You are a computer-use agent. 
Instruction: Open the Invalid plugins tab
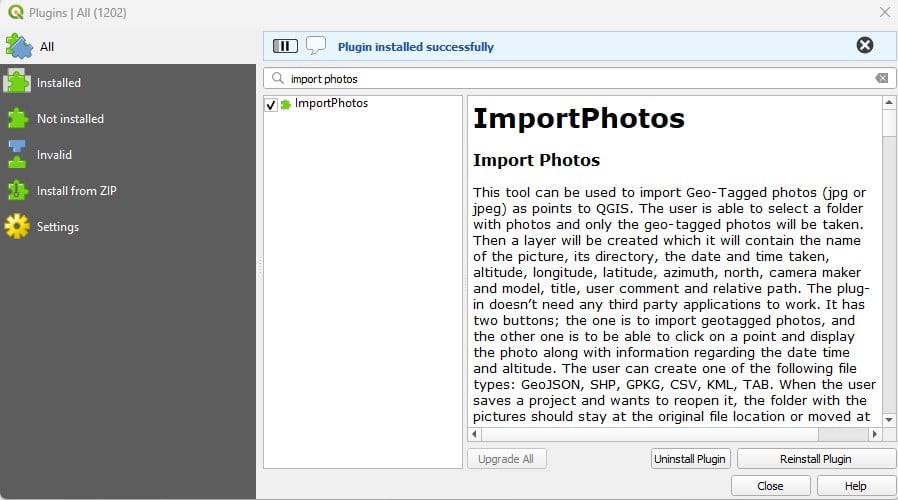tap(128, 155)
